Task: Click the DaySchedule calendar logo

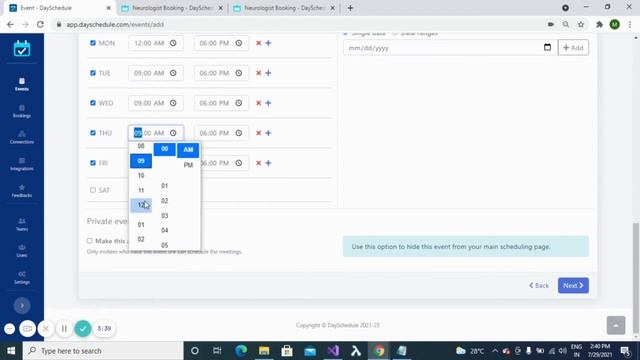Action: click(x=22, y=49)
